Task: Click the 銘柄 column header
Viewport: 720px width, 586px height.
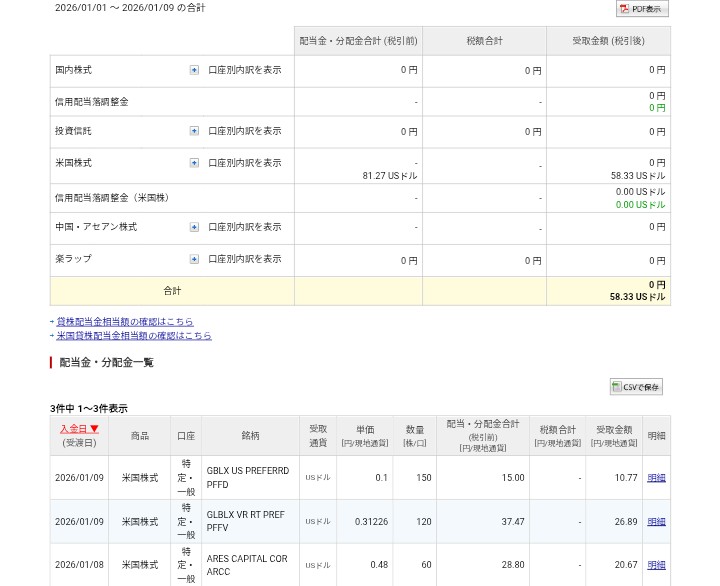Action: click(x=250, y=436)
